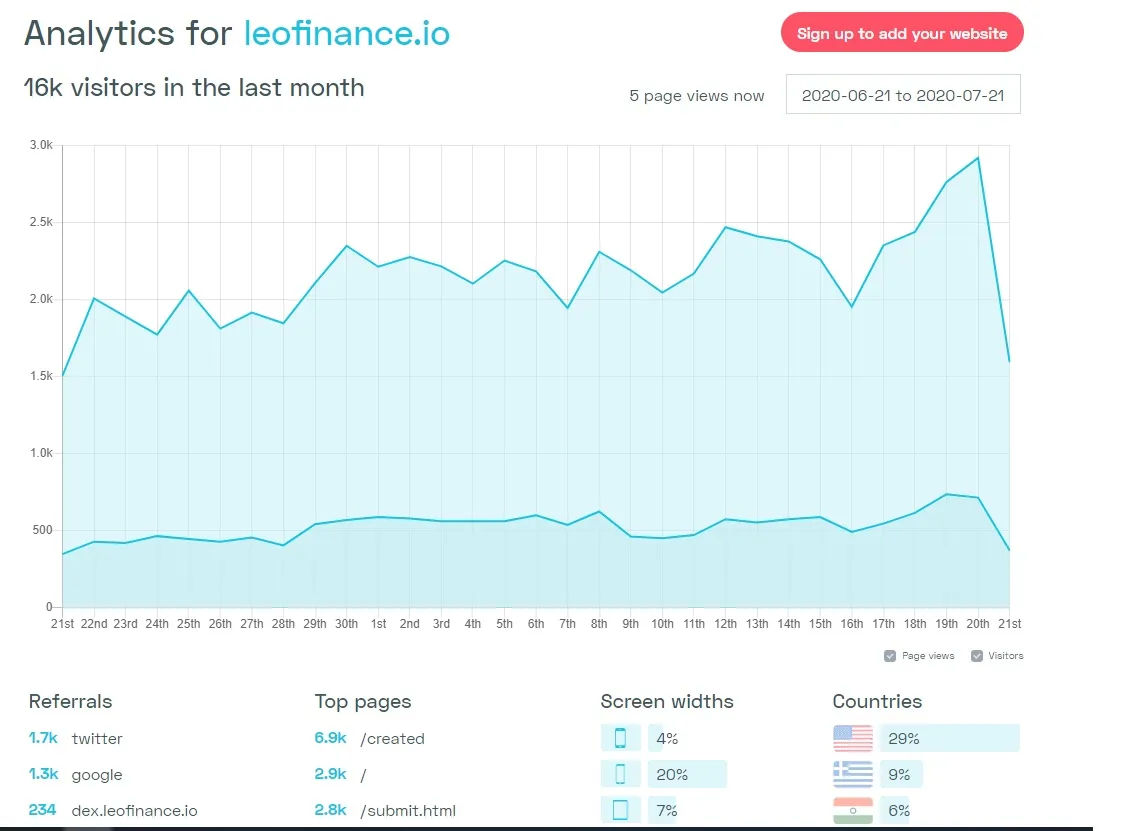Click the 1.3k google referral count
Screen dimensions: 1138x831
pyautogui.click(x=43, y=774)
